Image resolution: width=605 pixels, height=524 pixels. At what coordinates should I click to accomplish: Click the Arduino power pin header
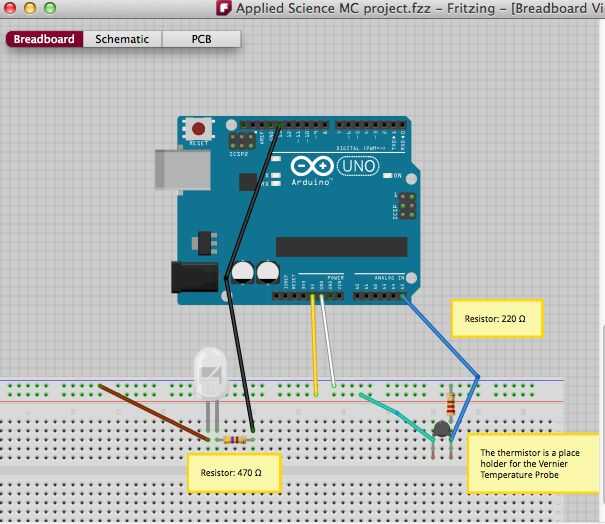[308, 296]
